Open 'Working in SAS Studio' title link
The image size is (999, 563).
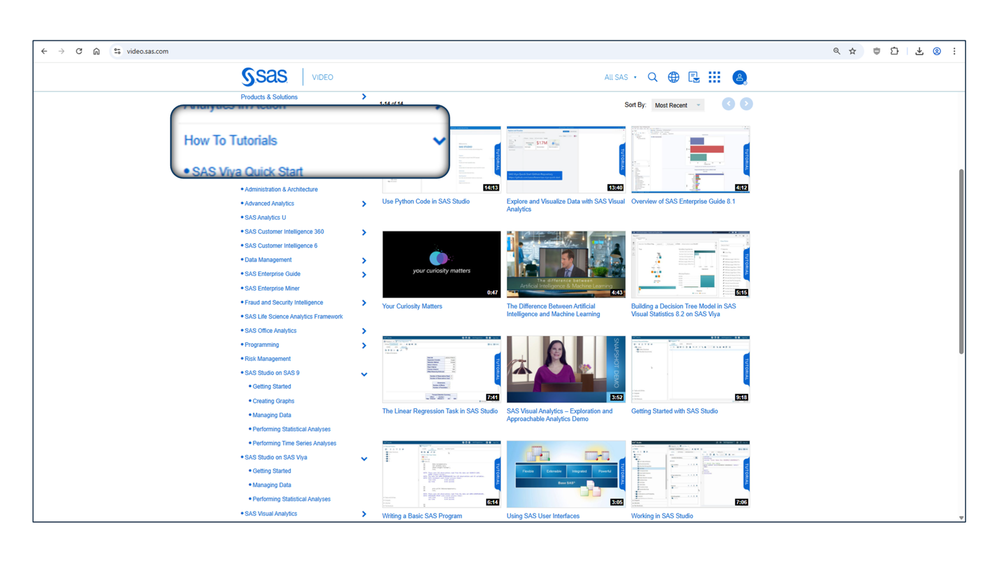(662, 516)
